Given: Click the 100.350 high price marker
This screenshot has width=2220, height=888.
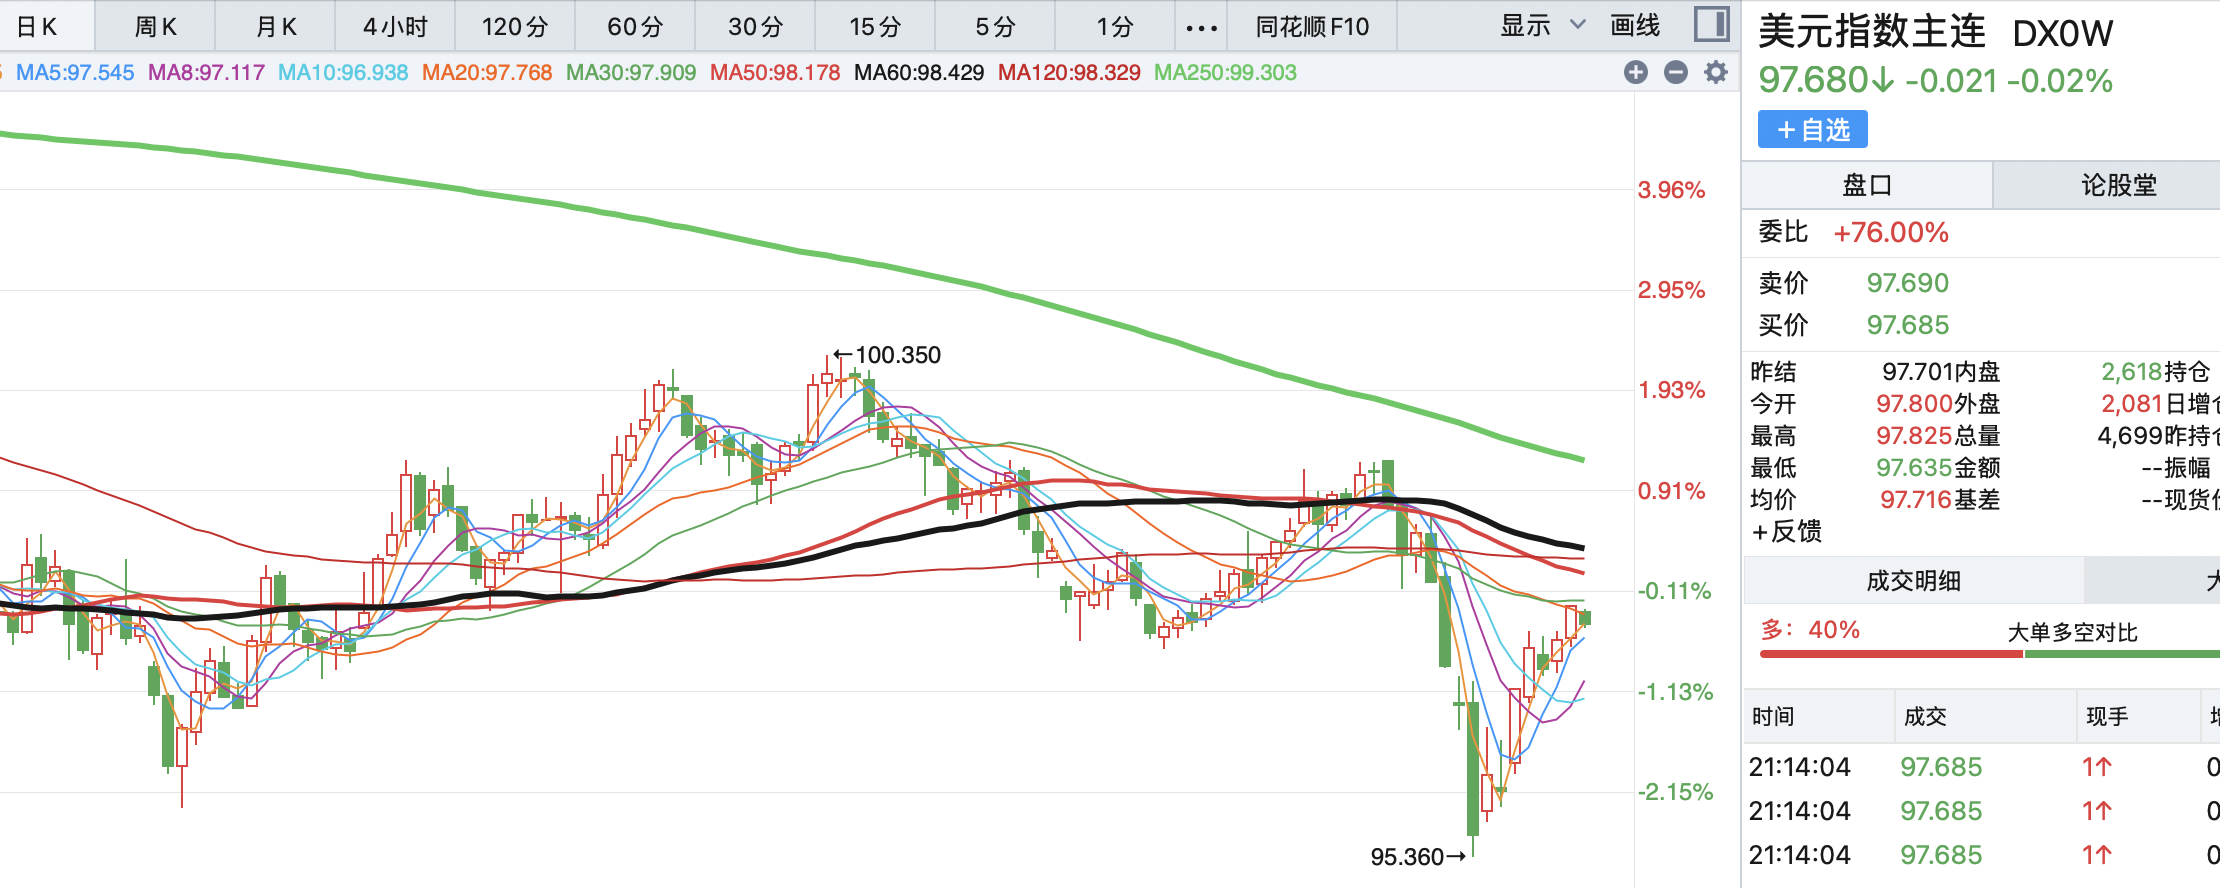Looking at the screenshot, I should pyautogui.click(x=897, y=355).
